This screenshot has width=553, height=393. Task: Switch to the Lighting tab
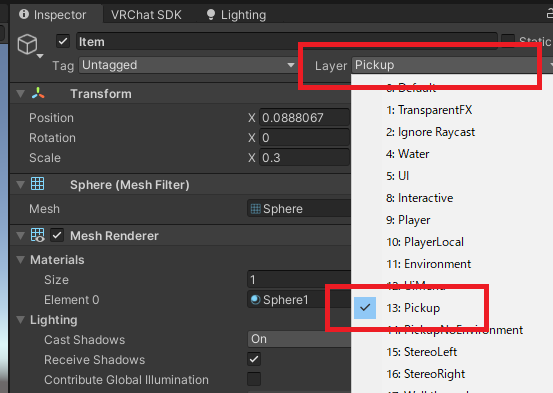(x=236, y=14)
